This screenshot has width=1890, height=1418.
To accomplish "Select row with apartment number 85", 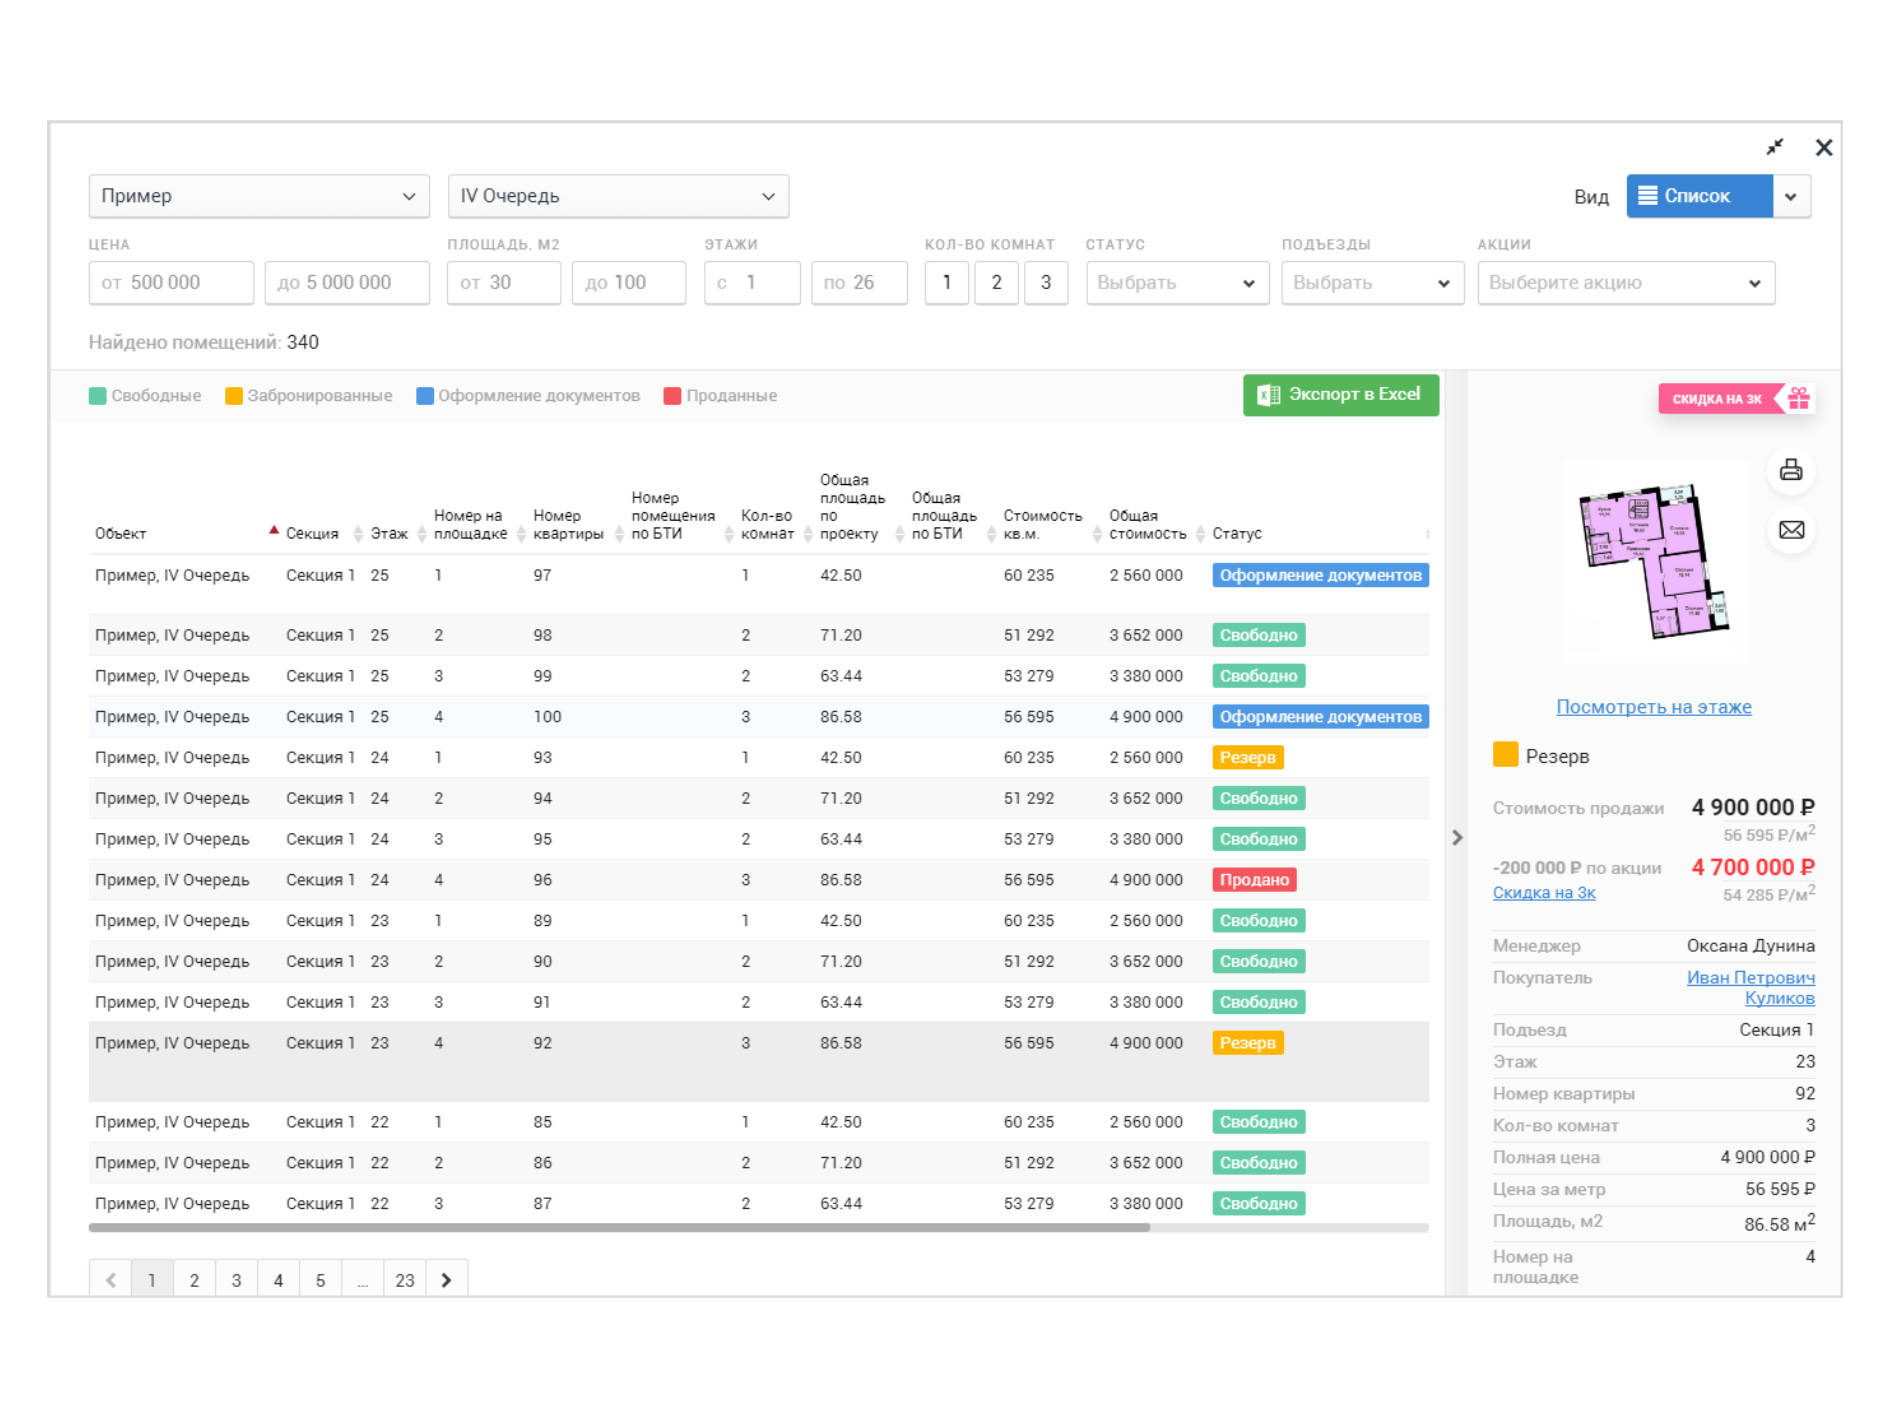I will (758, 1122).
